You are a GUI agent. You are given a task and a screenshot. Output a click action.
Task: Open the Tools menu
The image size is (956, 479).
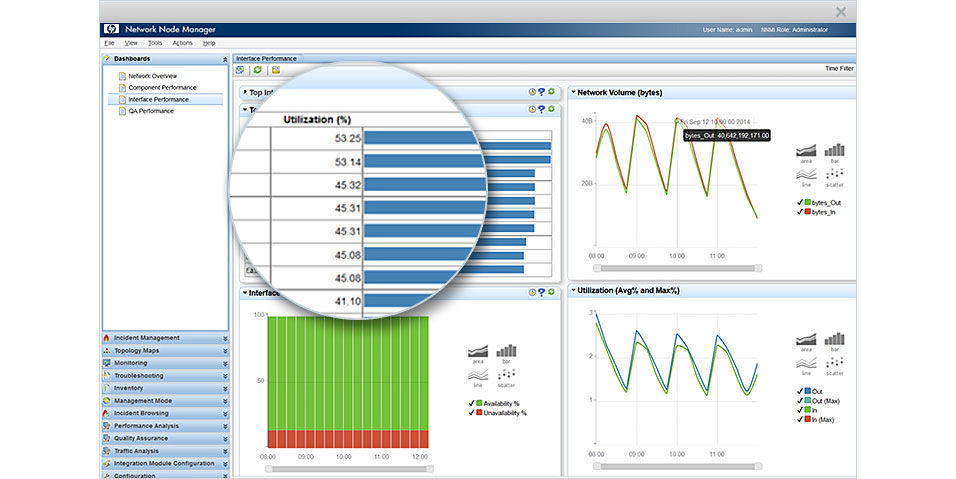pos(155,43)
